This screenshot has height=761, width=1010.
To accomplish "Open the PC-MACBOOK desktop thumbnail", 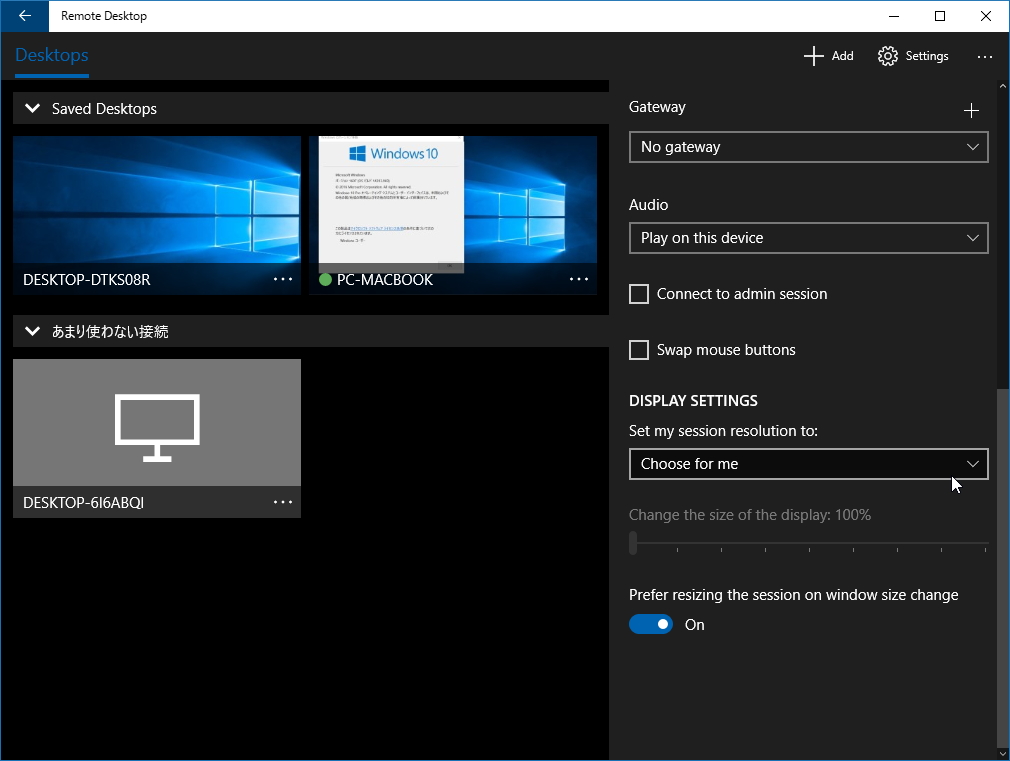I will (453, 200).
